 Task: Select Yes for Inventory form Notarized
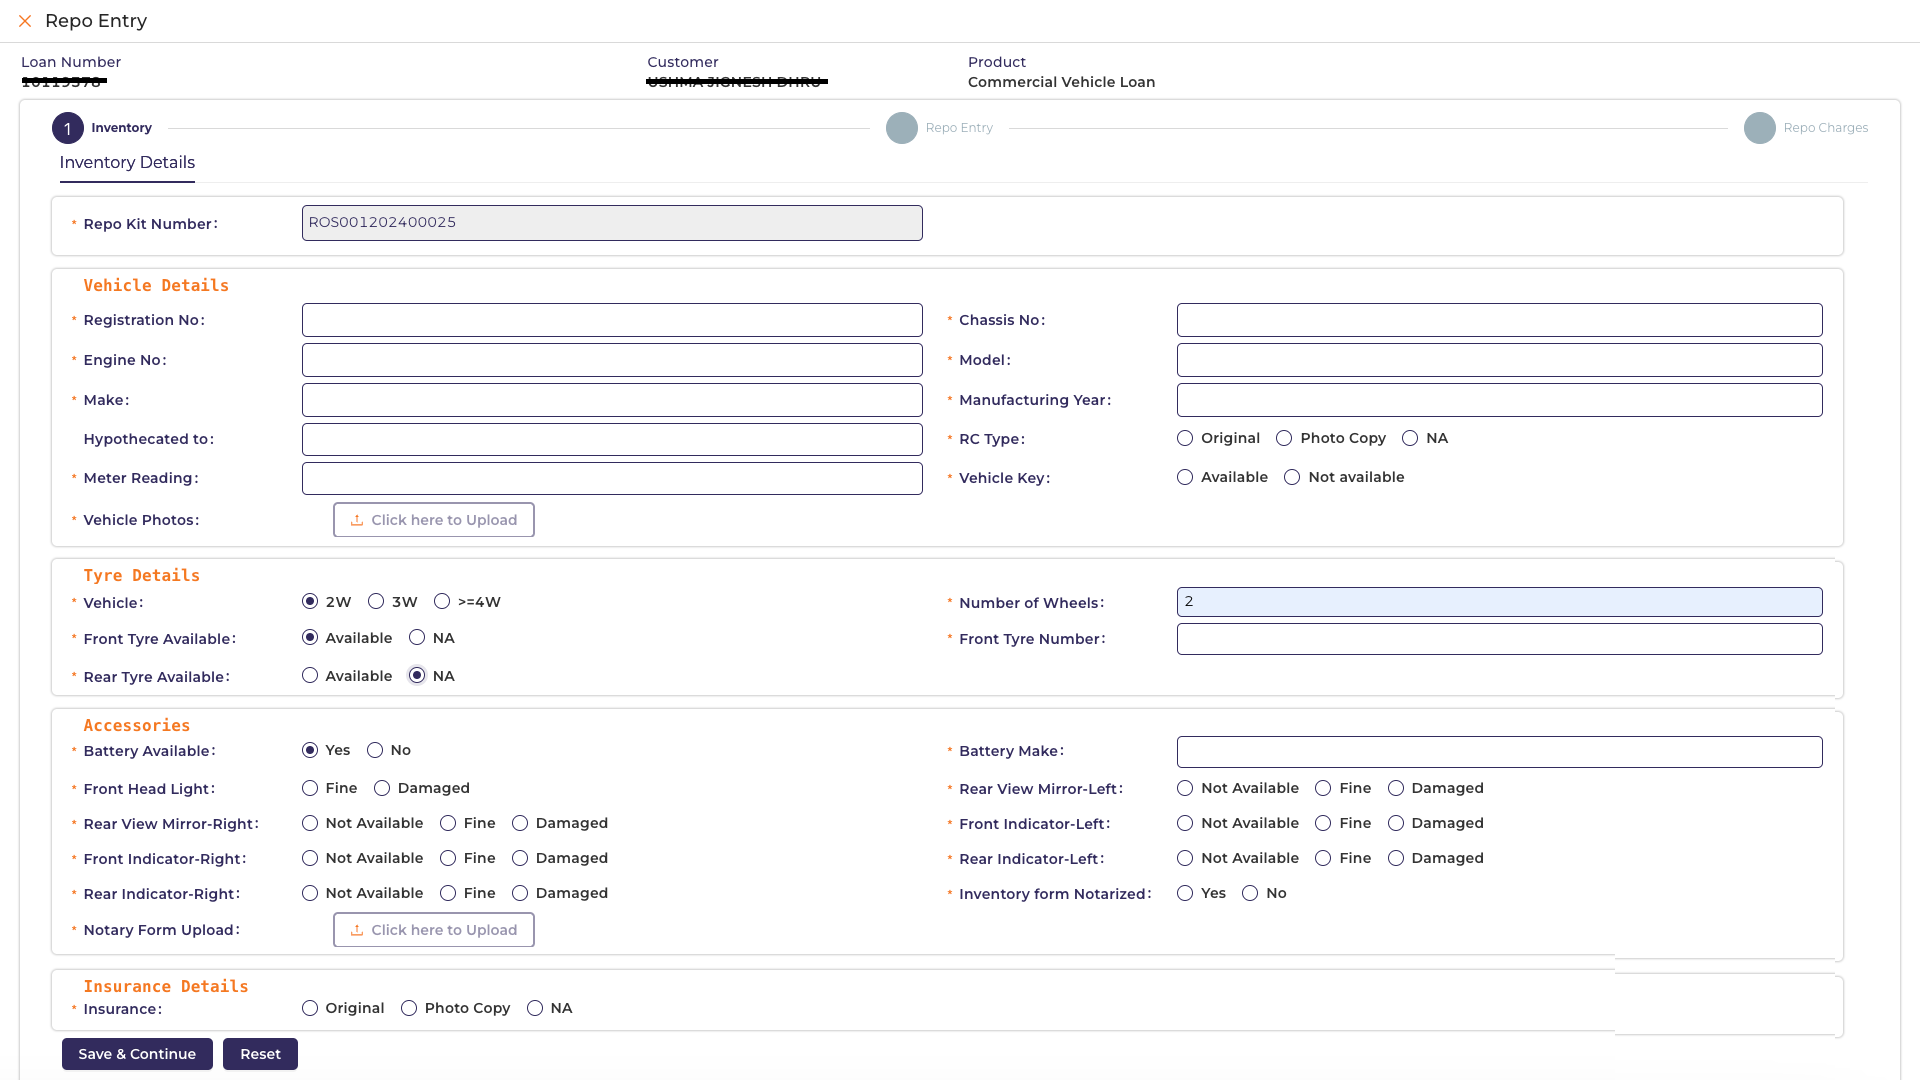[x=1185, y=894]
